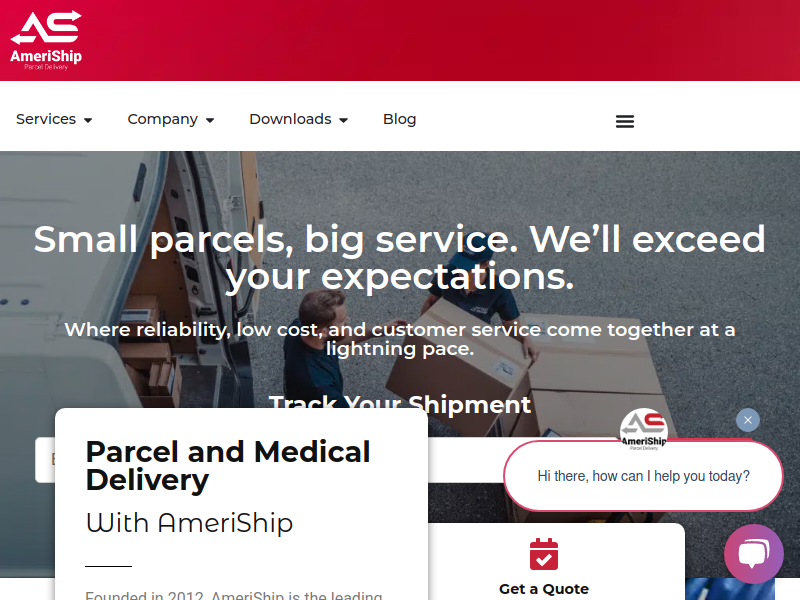Click the calendar checkmark quote icon
The image size is (800, 600).
[543, 554]
